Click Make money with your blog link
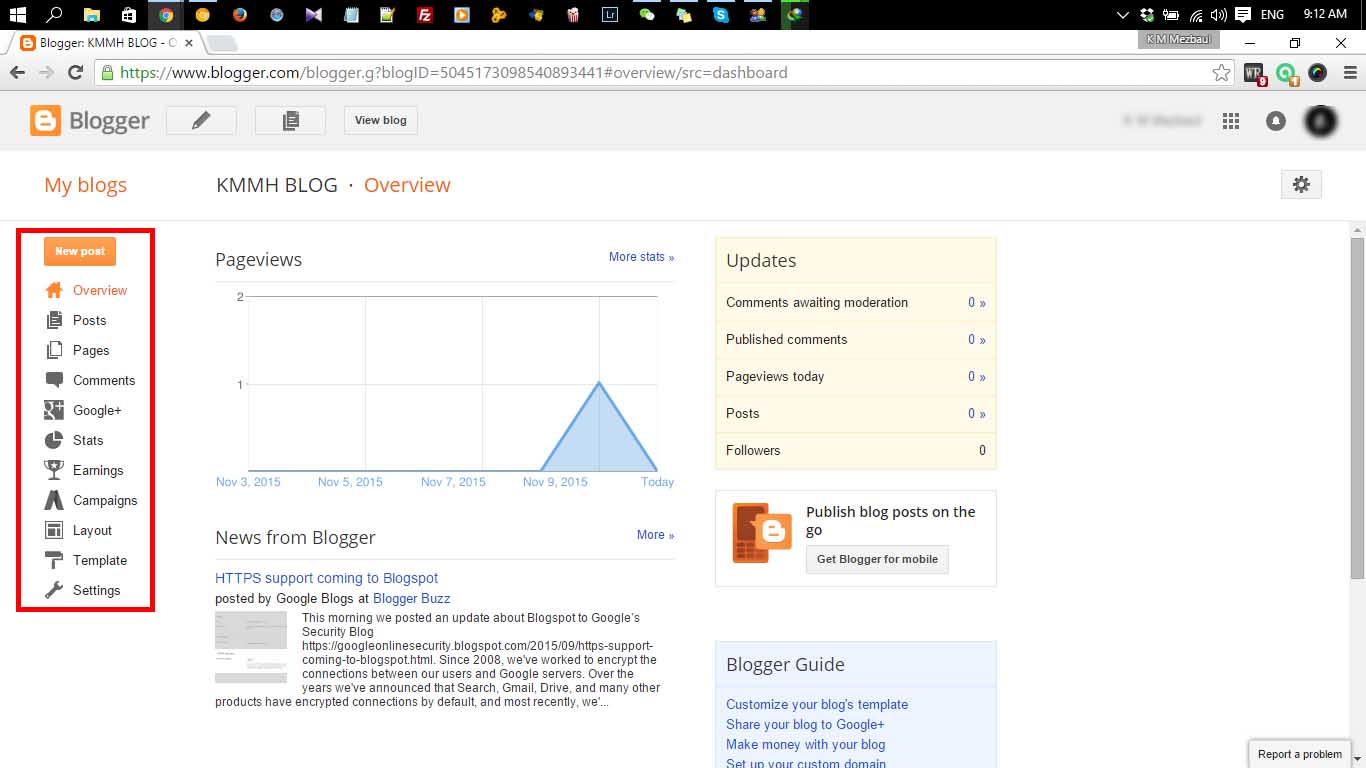This screenshot has width=1366, height=768. [805, 744]
